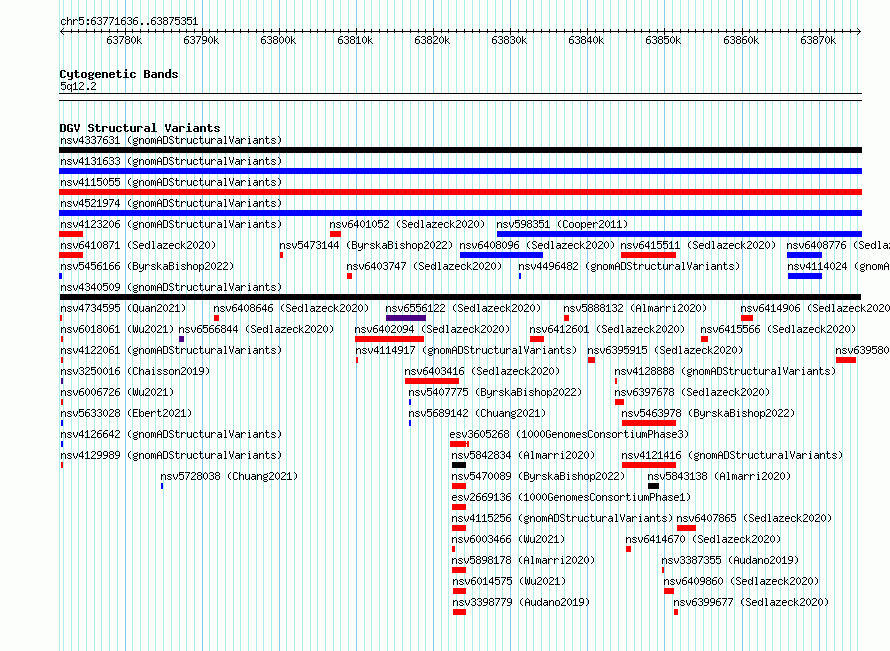
Task: Open nsv5888132 (Almarri2020) label
Action: tap(636, 308)
